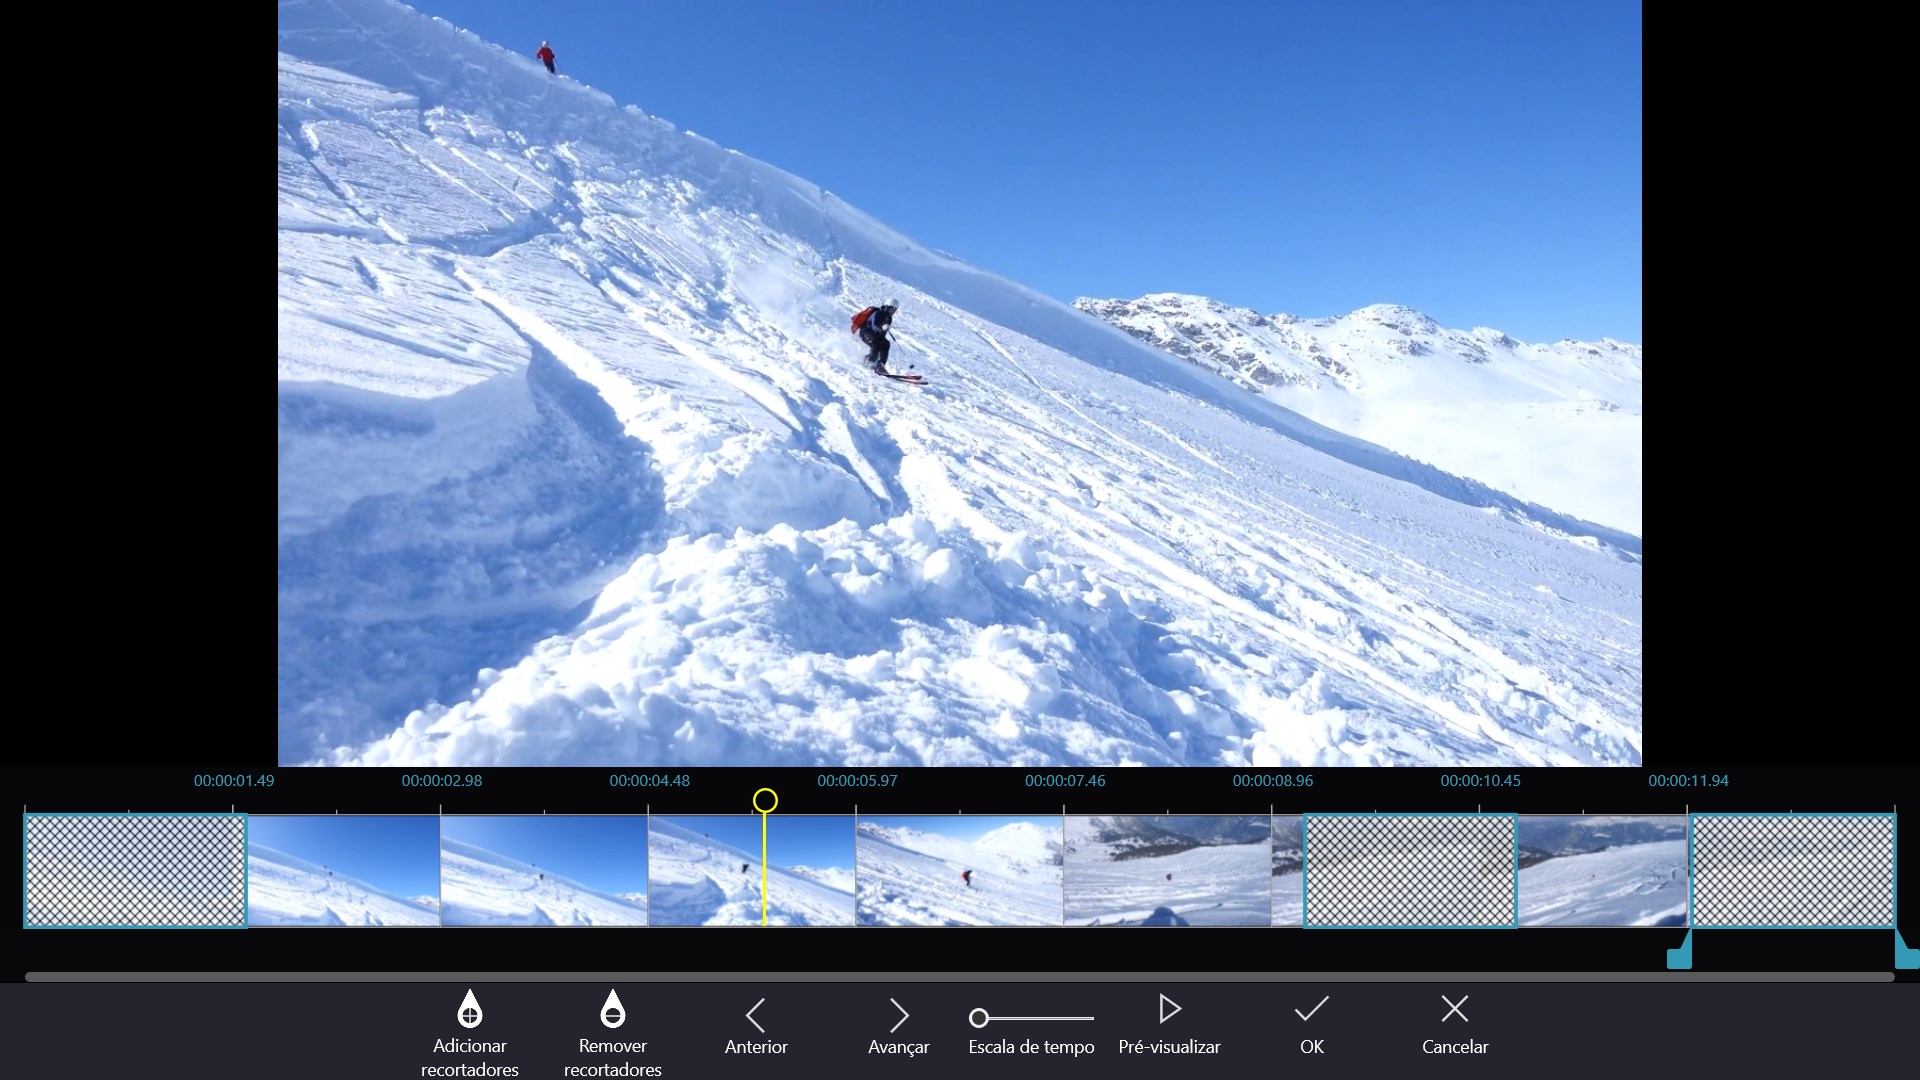Screen dimensions: 1920x1080
Task: Select the hatched trim segment on the left
Action: 134,870
